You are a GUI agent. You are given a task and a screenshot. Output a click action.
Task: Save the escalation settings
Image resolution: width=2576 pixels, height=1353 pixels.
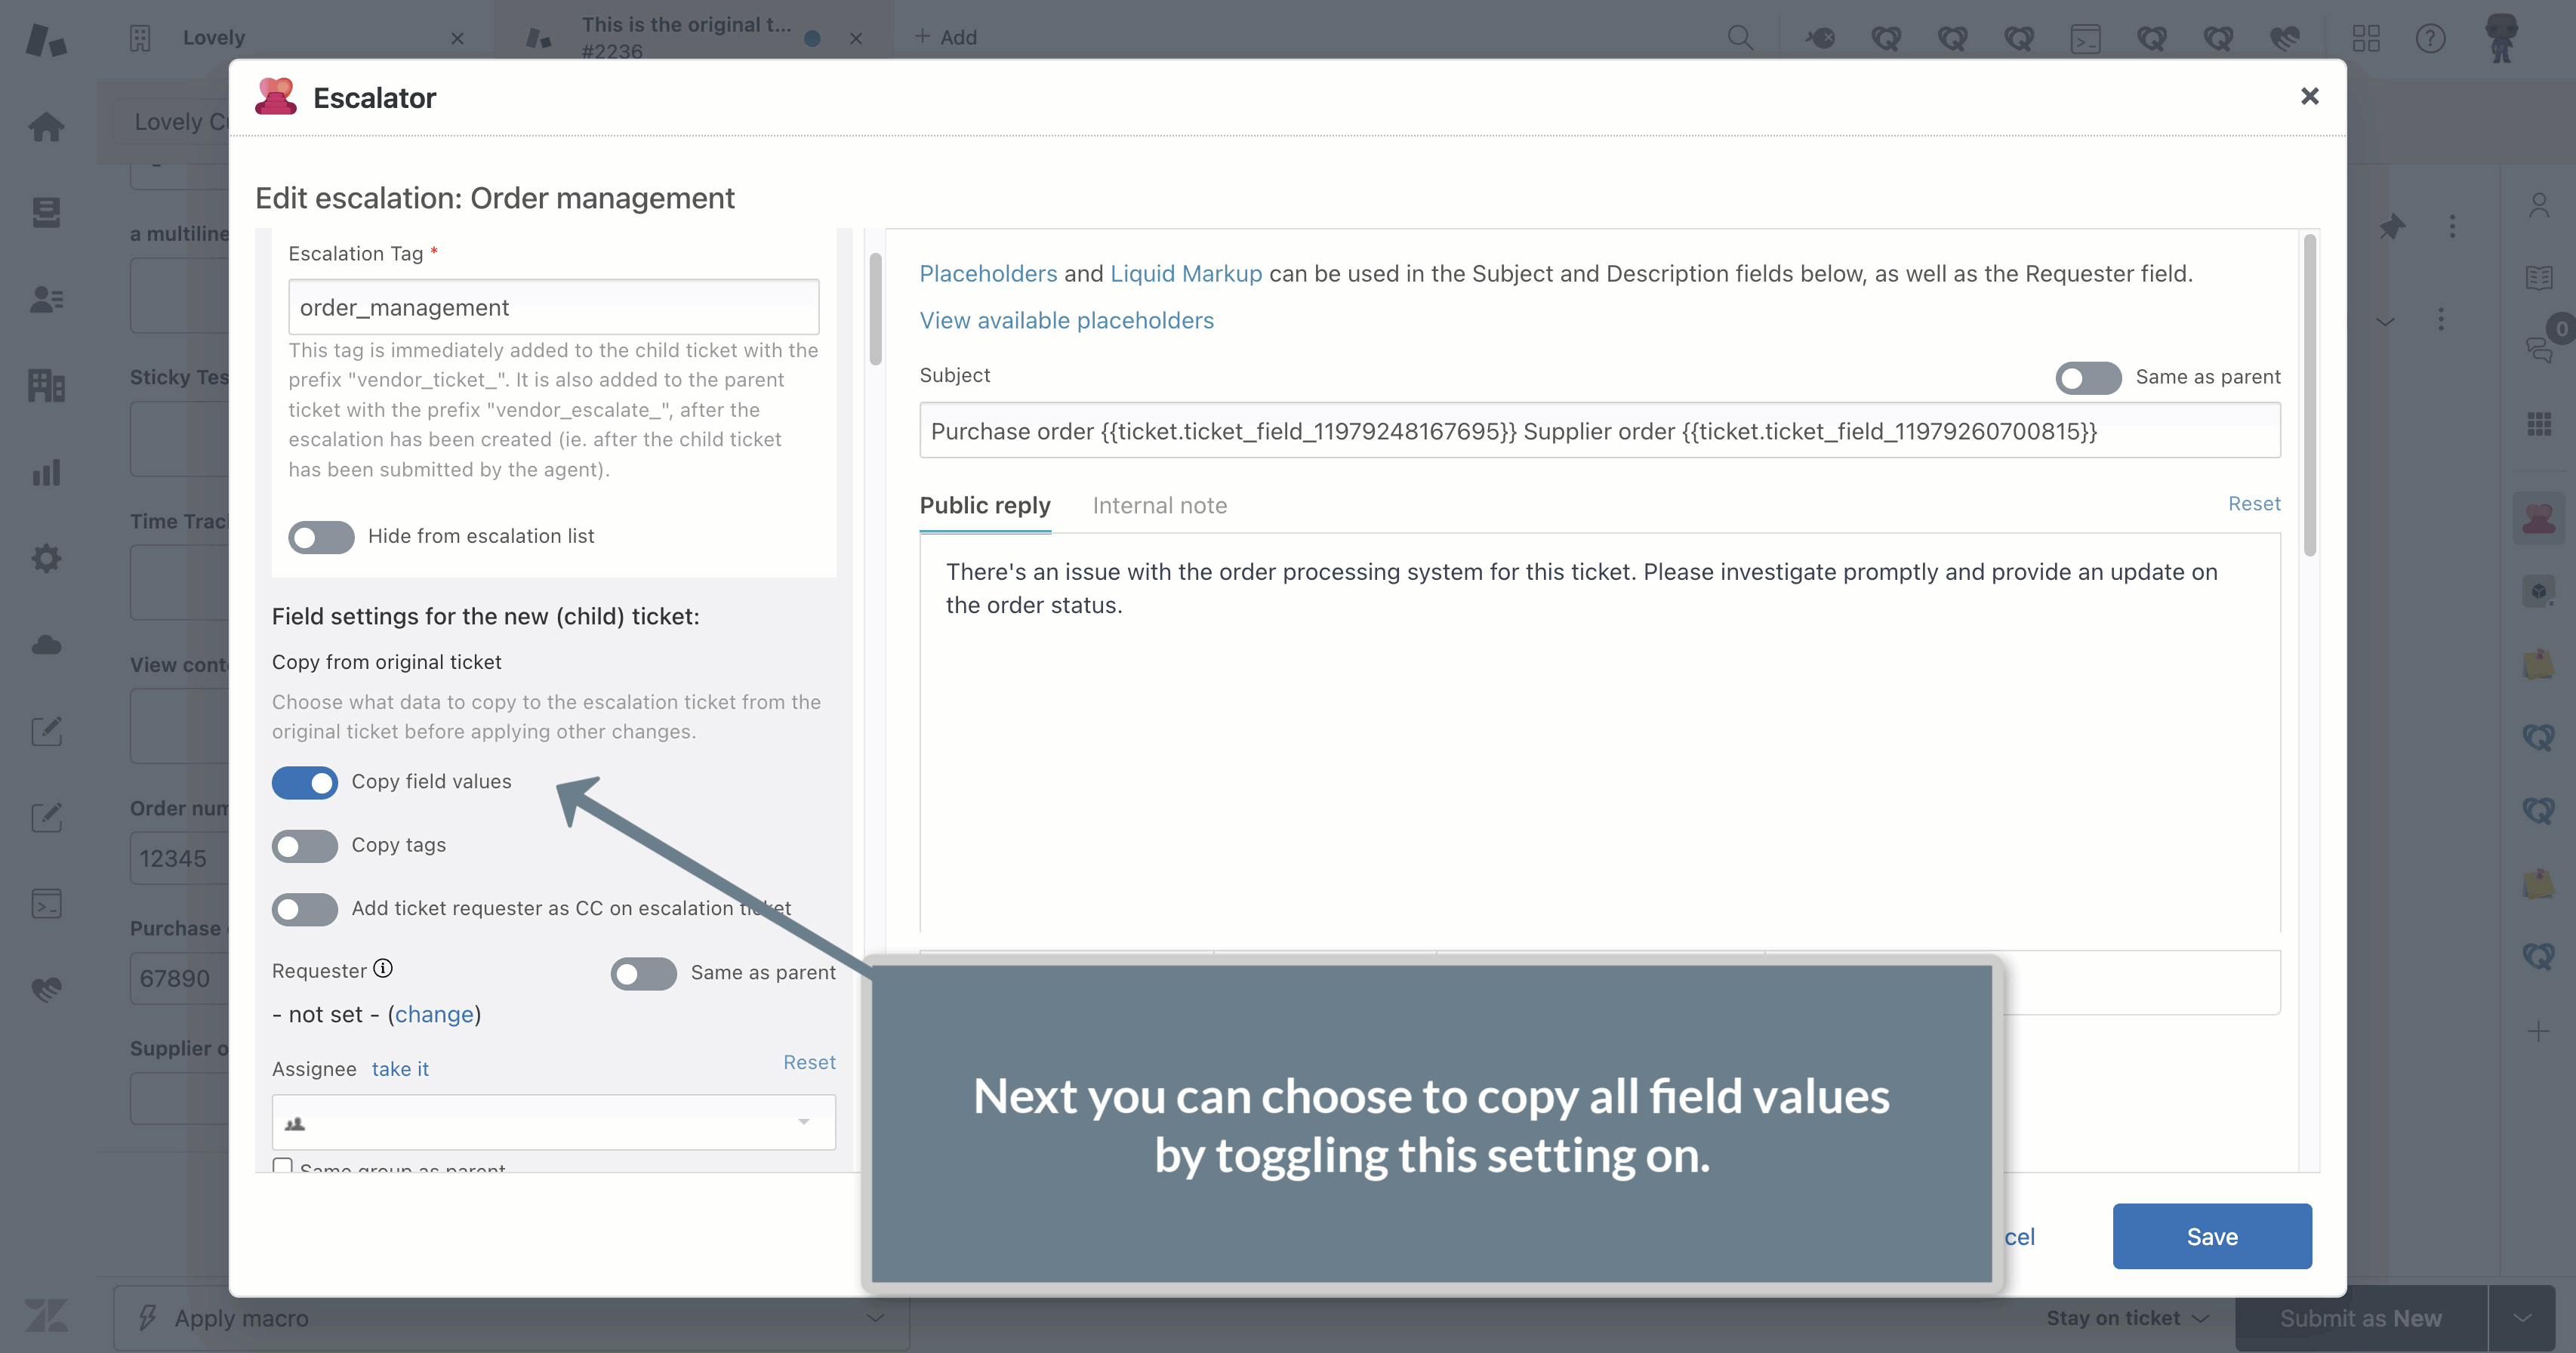[x=2211, y=1236]
